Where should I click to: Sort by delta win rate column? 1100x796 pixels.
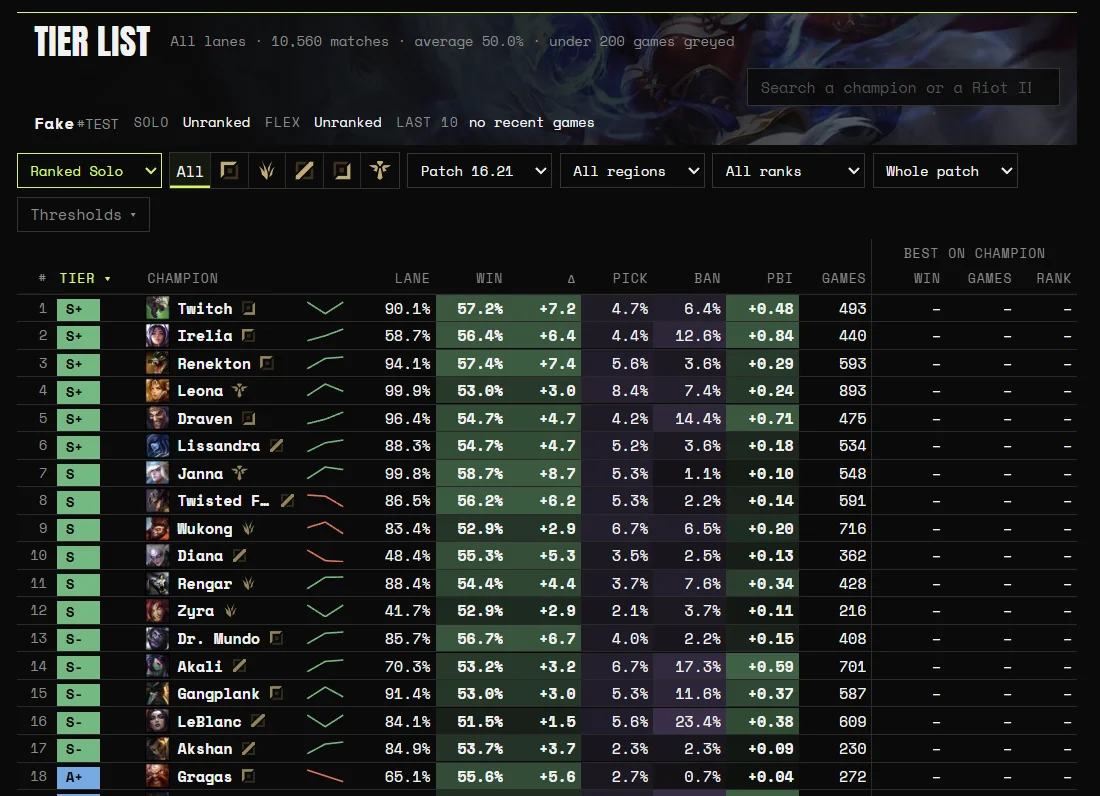571,278
